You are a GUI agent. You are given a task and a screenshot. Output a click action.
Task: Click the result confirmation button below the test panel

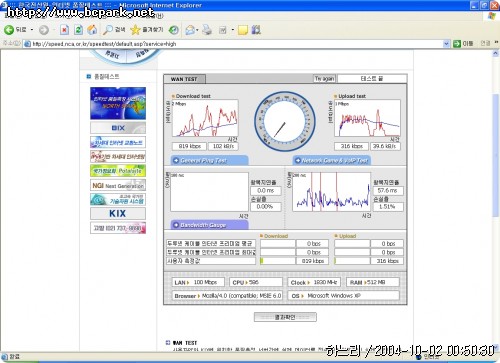point(285,317)
